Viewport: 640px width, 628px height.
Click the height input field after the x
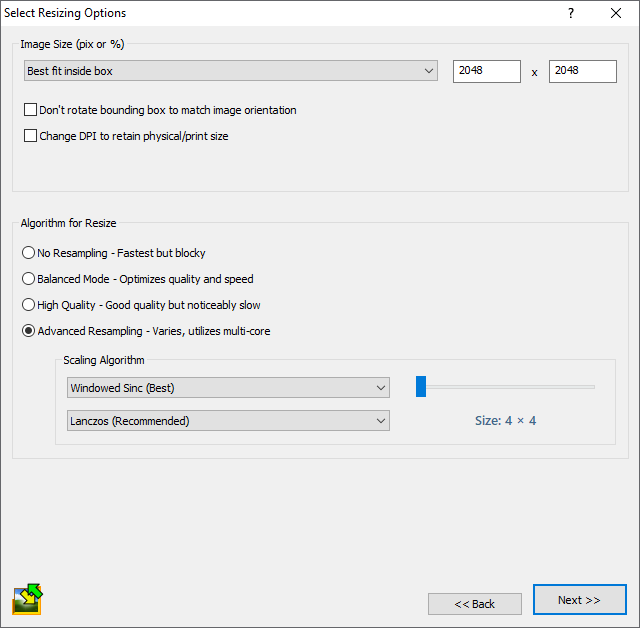(582, 71)
